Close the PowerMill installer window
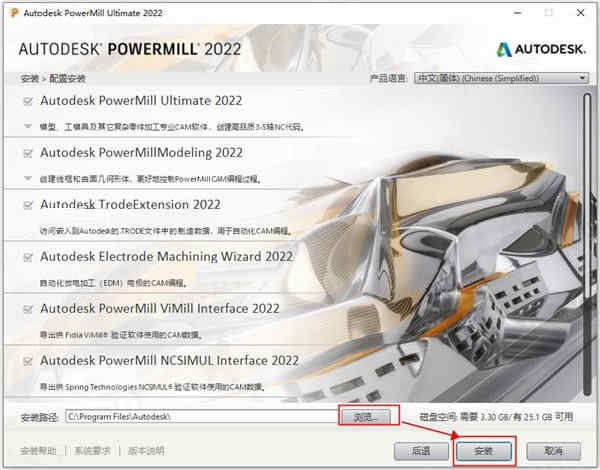Screen dimensions: 600x470 click(580, 13)
